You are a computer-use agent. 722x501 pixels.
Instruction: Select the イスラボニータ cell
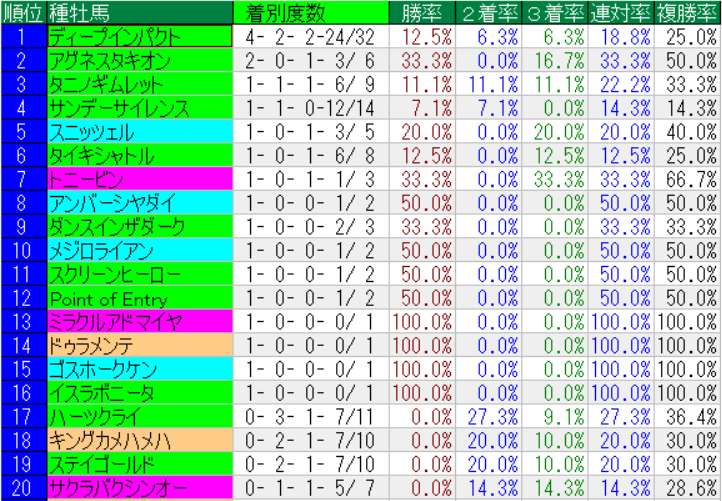coord(140,393)
